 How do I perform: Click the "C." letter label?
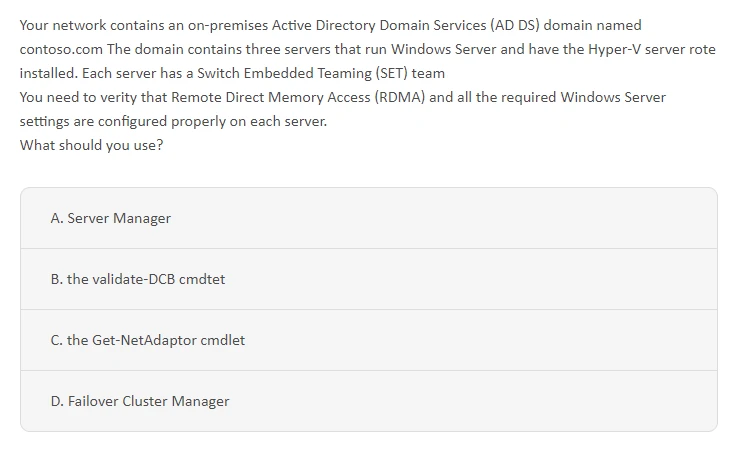click(x=57, y=340)
